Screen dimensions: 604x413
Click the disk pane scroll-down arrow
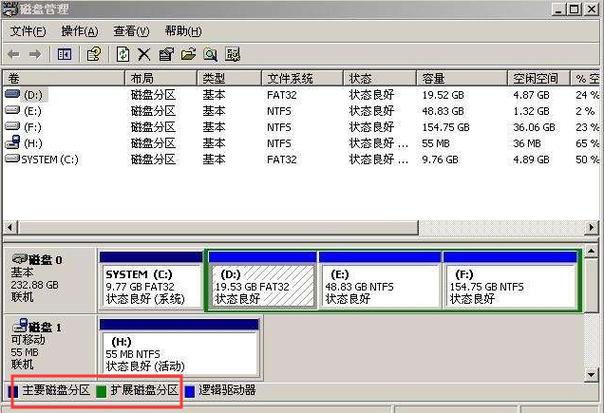(x=591, y=374)
